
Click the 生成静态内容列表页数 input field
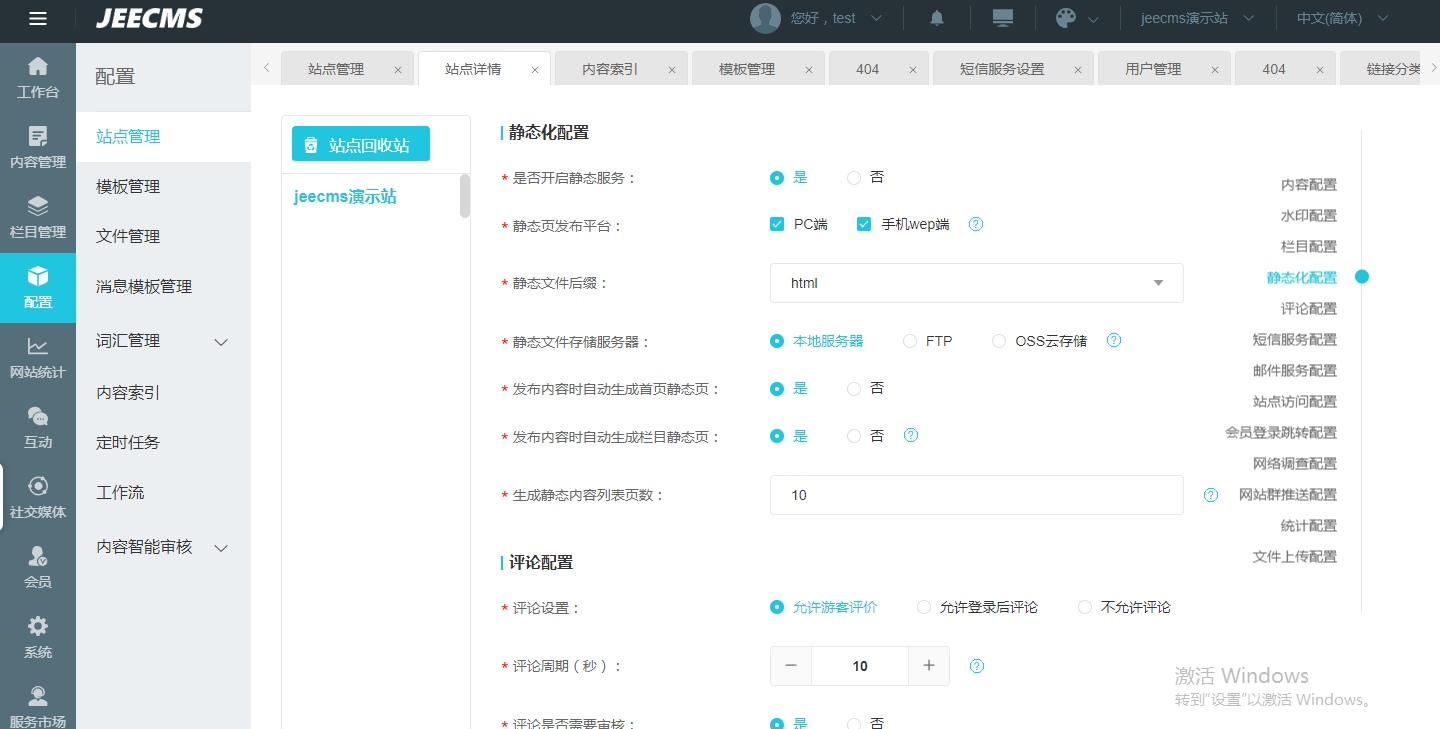click(976, 495)
